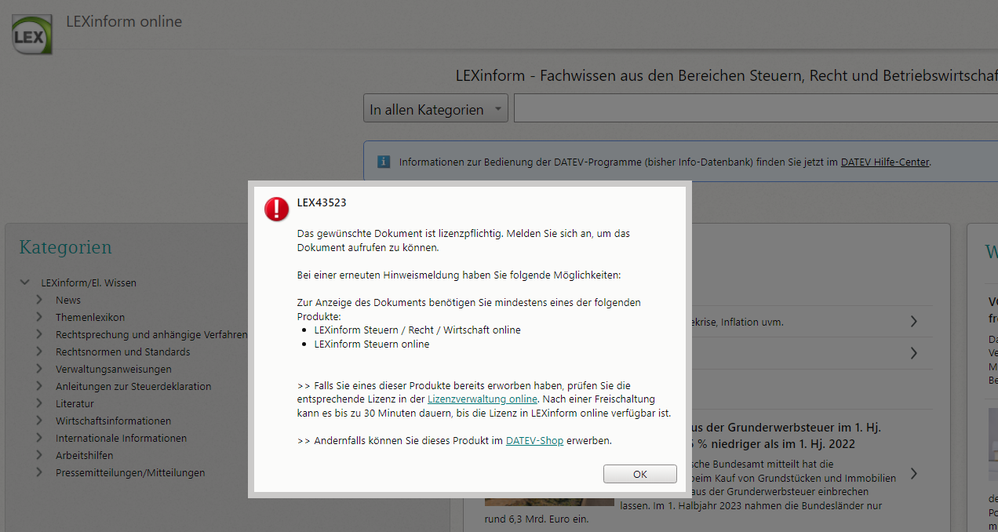The image size is (998, 532).
Task: Click the green LEX logo icon
Action: (32, 34)
